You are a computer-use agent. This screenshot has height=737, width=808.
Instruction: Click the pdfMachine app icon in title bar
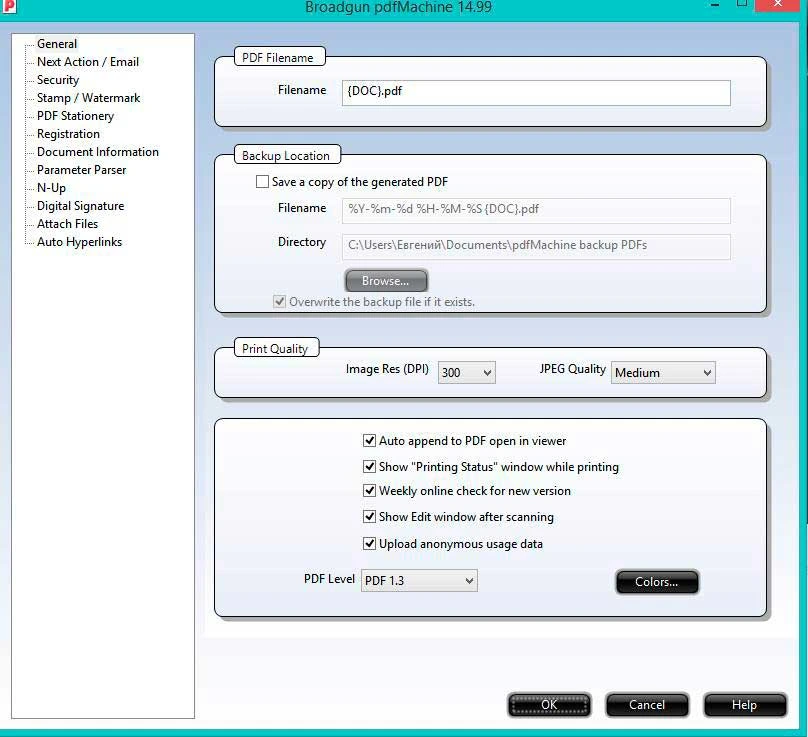(9, 5)
